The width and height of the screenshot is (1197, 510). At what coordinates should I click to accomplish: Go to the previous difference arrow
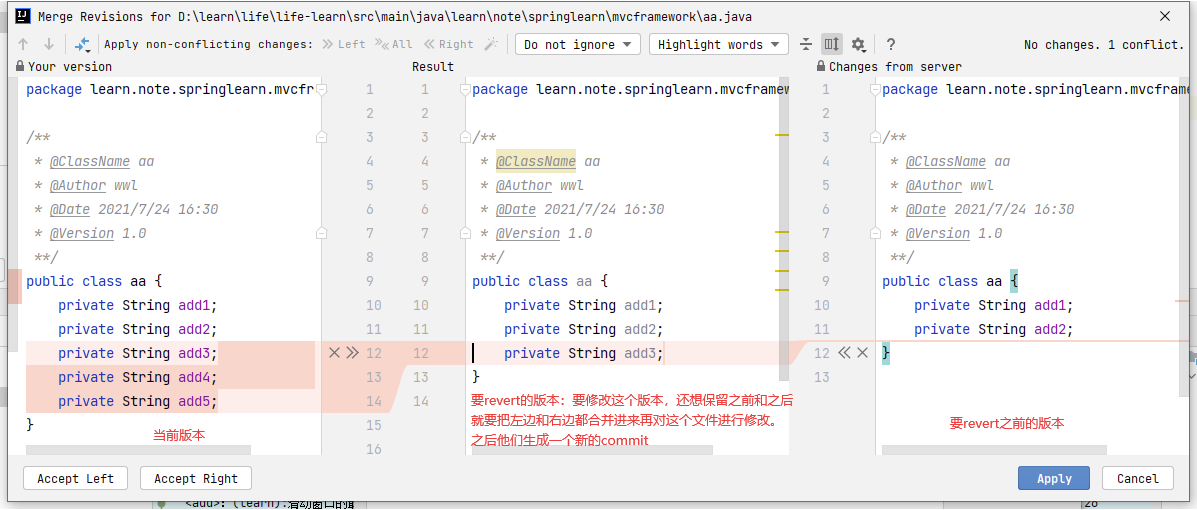[x=23, y=44]
